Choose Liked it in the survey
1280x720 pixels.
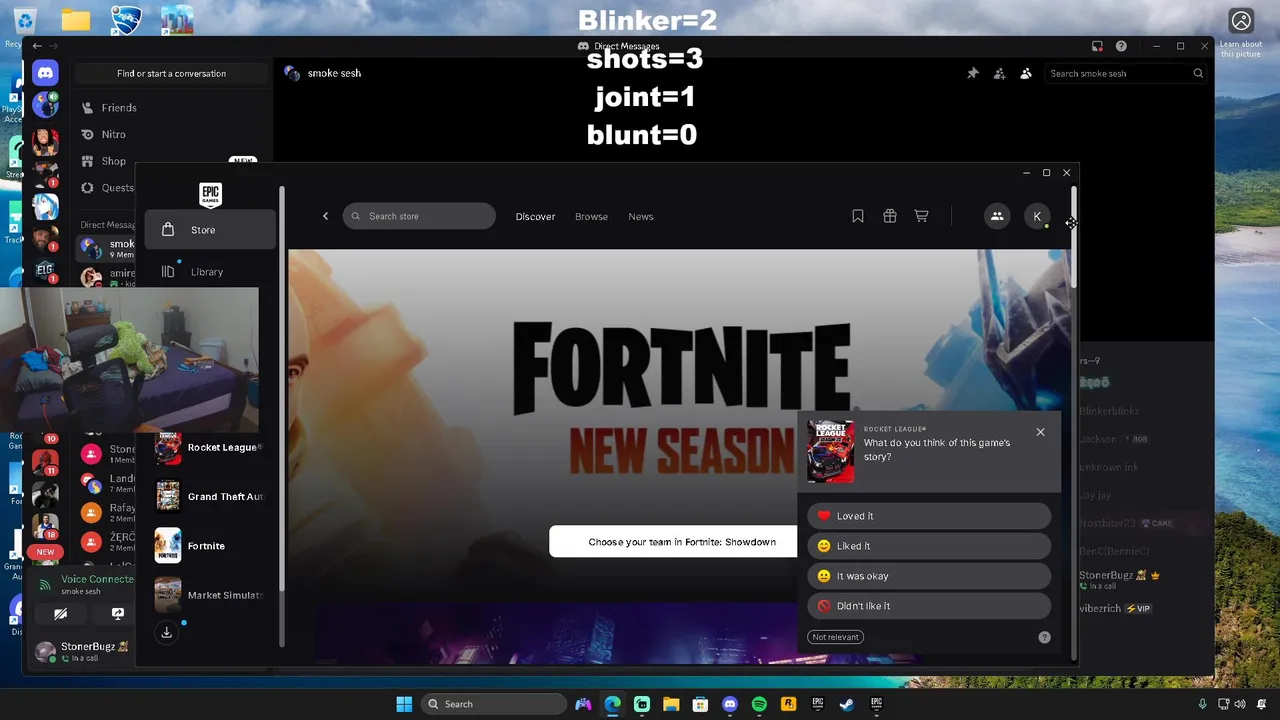[929, 546]
